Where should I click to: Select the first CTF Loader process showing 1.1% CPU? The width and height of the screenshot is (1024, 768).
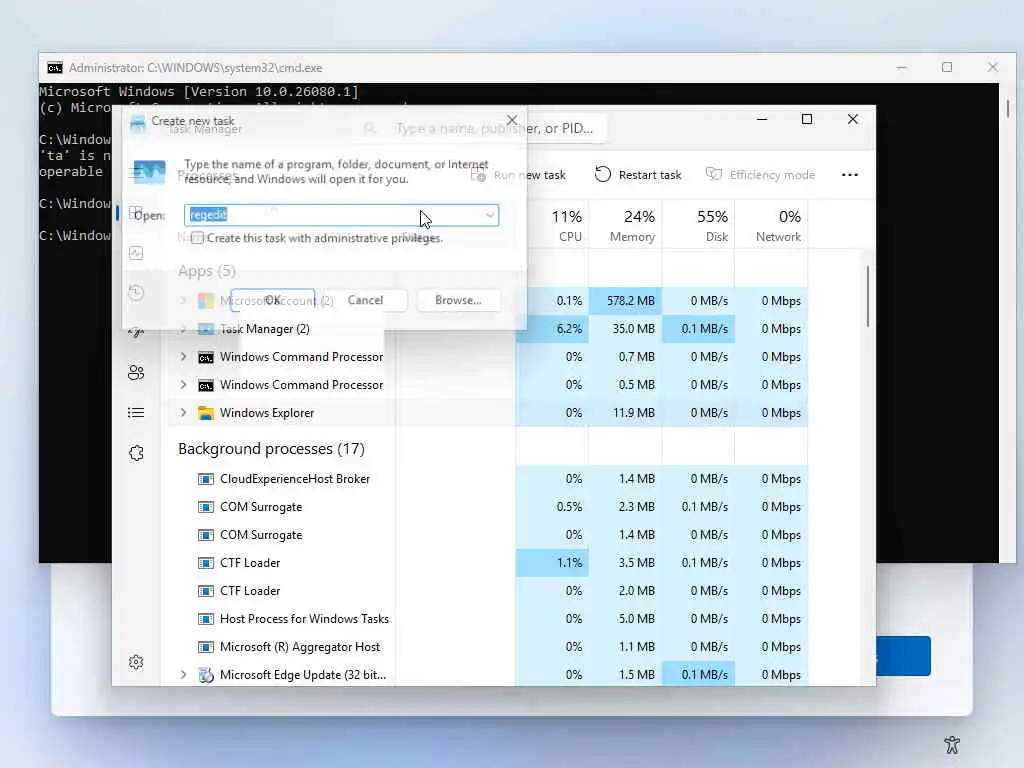[487, 563]
